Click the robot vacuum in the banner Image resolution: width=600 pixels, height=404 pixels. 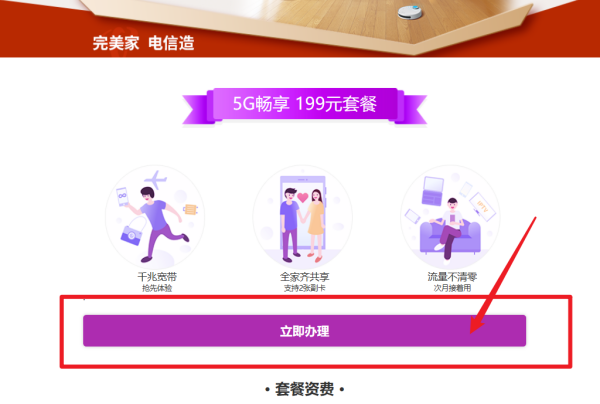tap(410, 12)
